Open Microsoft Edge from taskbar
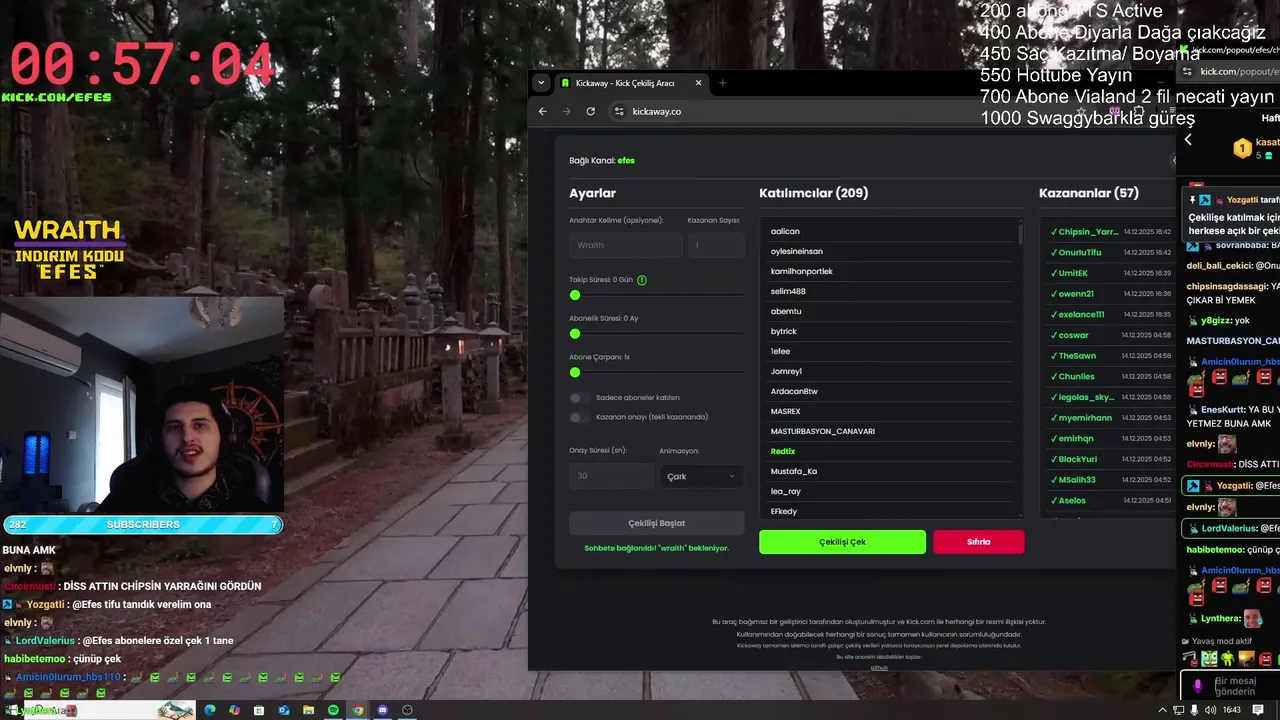Viewport: 1280px width, 720px height. pos(210,710)
